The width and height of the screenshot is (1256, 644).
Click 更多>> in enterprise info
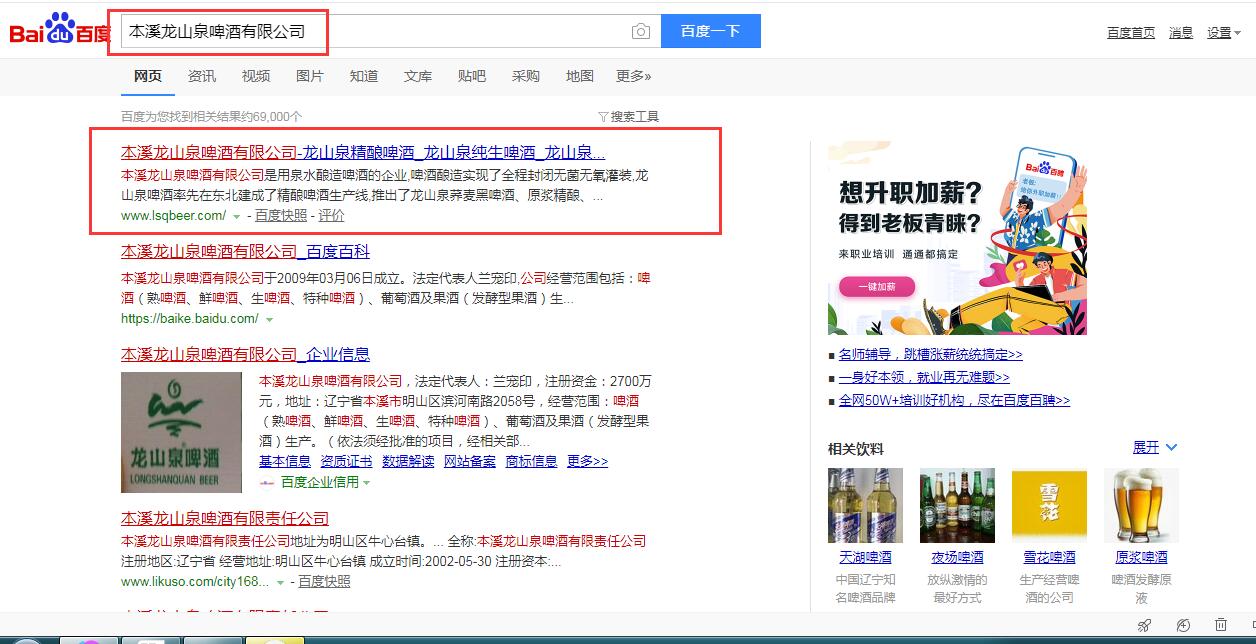click(587, 461)
